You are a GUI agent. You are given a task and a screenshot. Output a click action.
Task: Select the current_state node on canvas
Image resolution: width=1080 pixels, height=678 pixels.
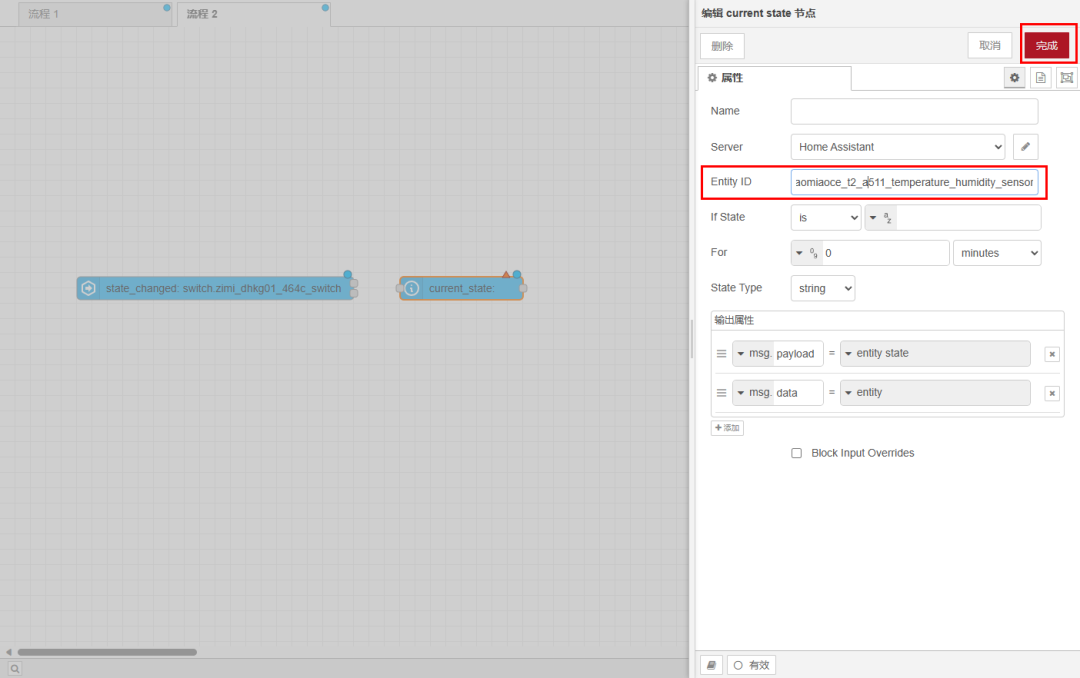(x=461, y=288)
